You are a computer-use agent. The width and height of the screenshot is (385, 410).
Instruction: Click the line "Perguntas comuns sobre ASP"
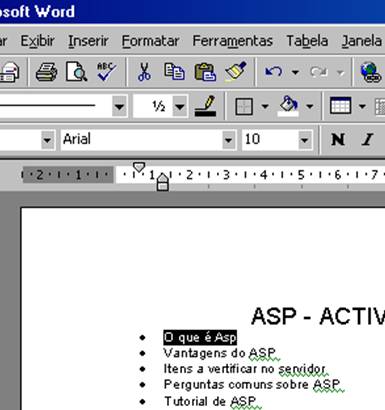coord(252,384)
